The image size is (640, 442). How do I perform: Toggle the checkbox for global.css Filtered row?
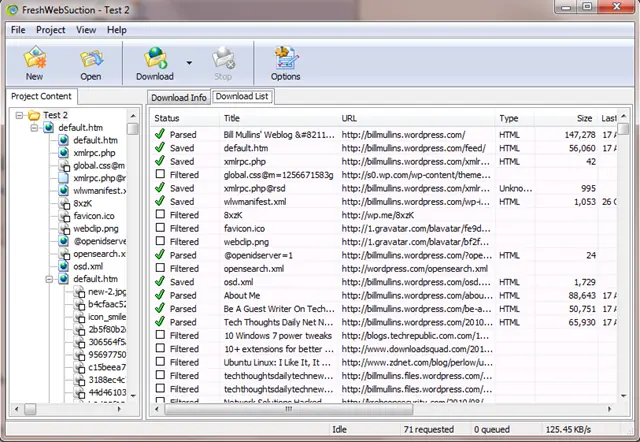point(159,175)
